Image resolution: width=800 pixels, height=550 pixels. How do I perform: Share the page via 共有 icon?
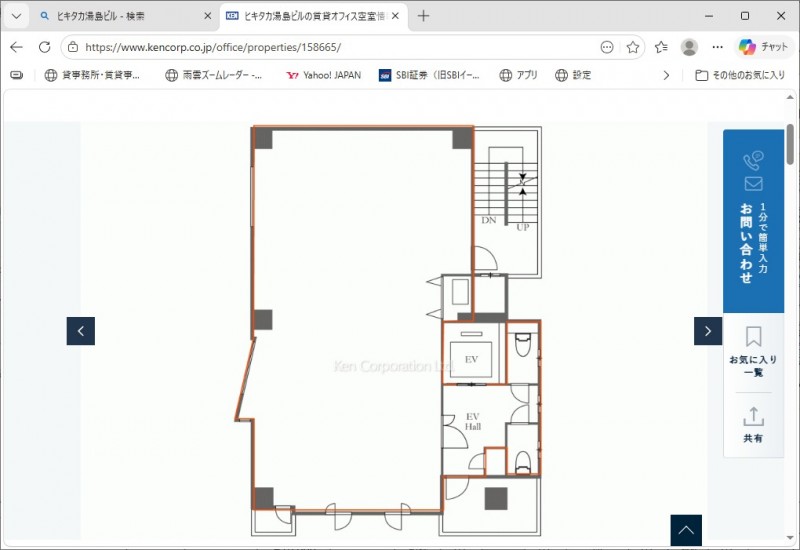pos(753,424)
